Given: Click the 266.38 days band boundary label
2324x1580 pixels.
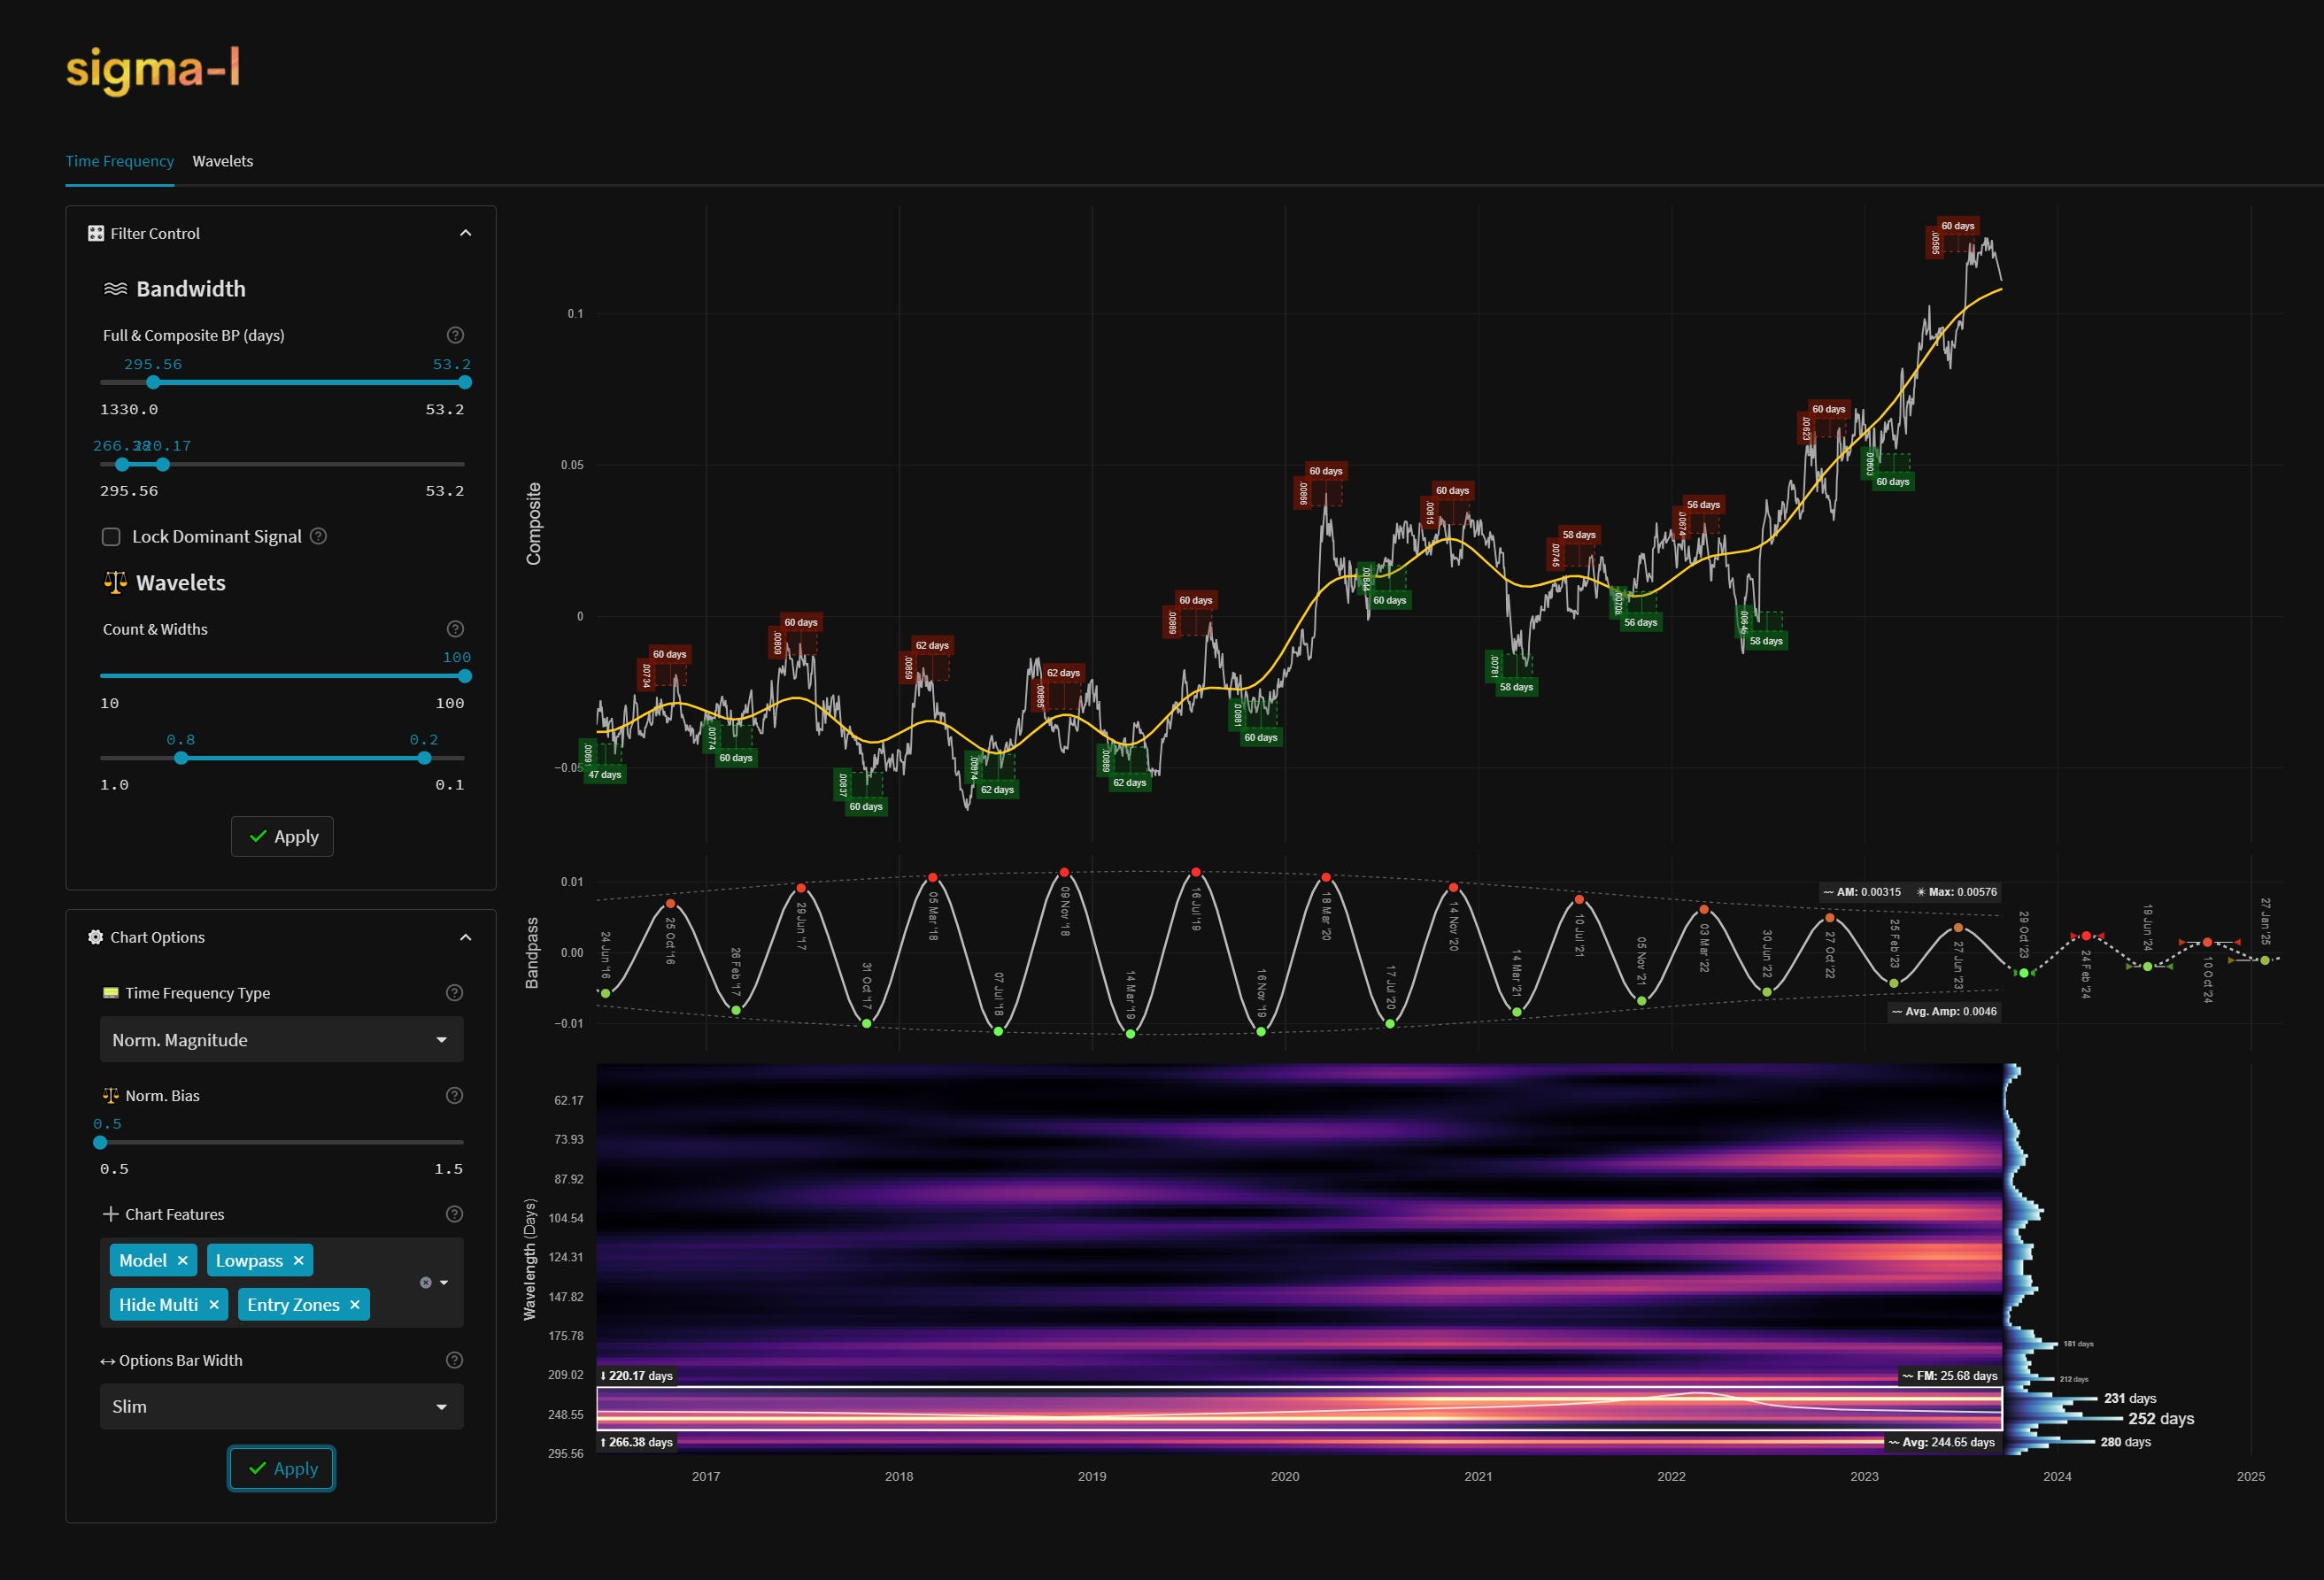Looking at the screenshot, I should [637, 1442].
